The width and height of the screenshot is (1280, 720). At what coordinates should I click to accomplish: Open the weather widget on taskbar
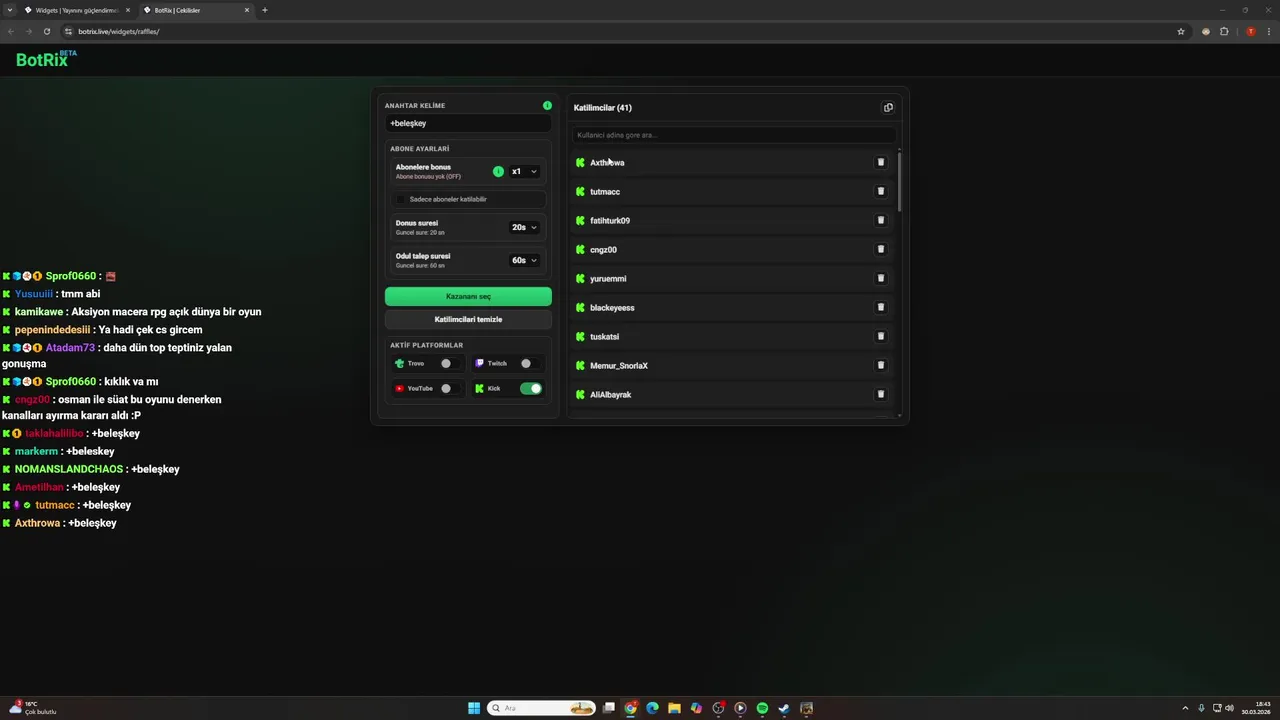pos(34,708)
